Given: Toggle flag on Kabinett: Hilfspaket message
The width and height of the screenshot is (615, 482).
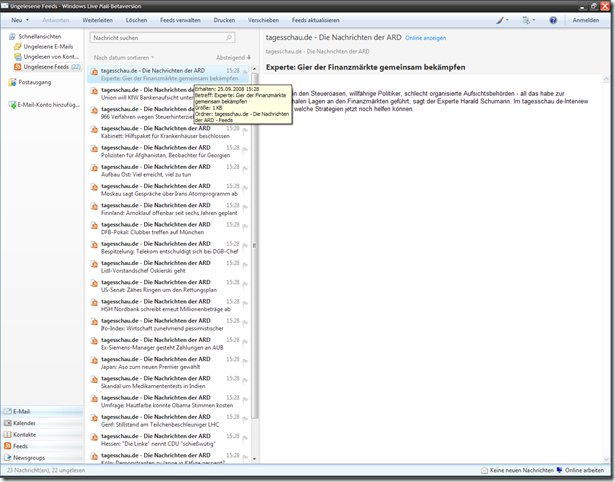Looking at the screenshot, I should pos(246,131).
